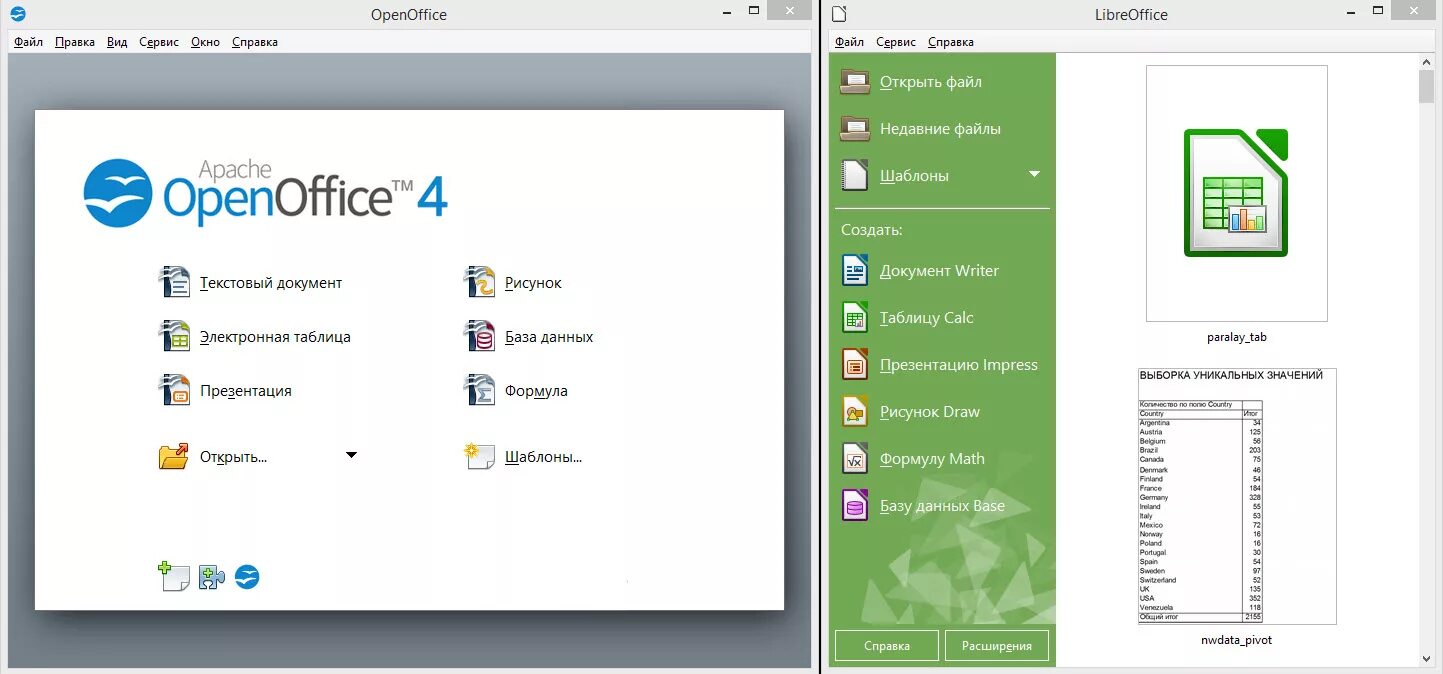This screenshot has width=1443, height=674.
Task: Click Документ Writer in LibreOffice
Action: (939, 271)
